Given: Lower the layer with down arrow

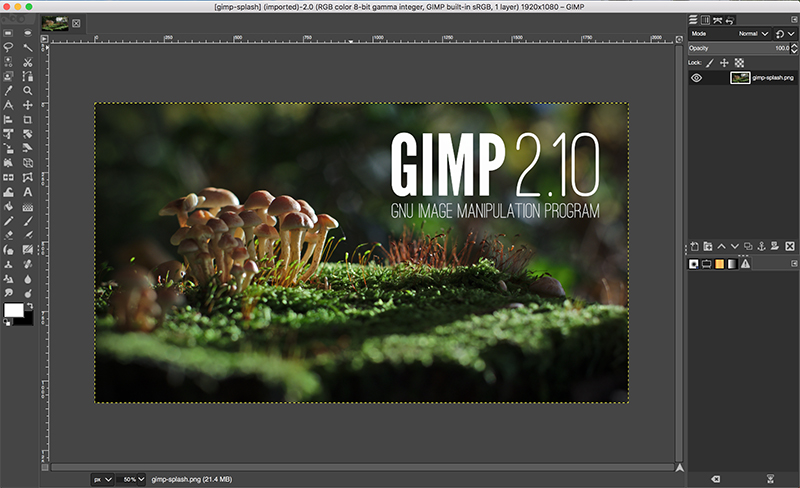Looking at the screenshot, I should point(735,247).
